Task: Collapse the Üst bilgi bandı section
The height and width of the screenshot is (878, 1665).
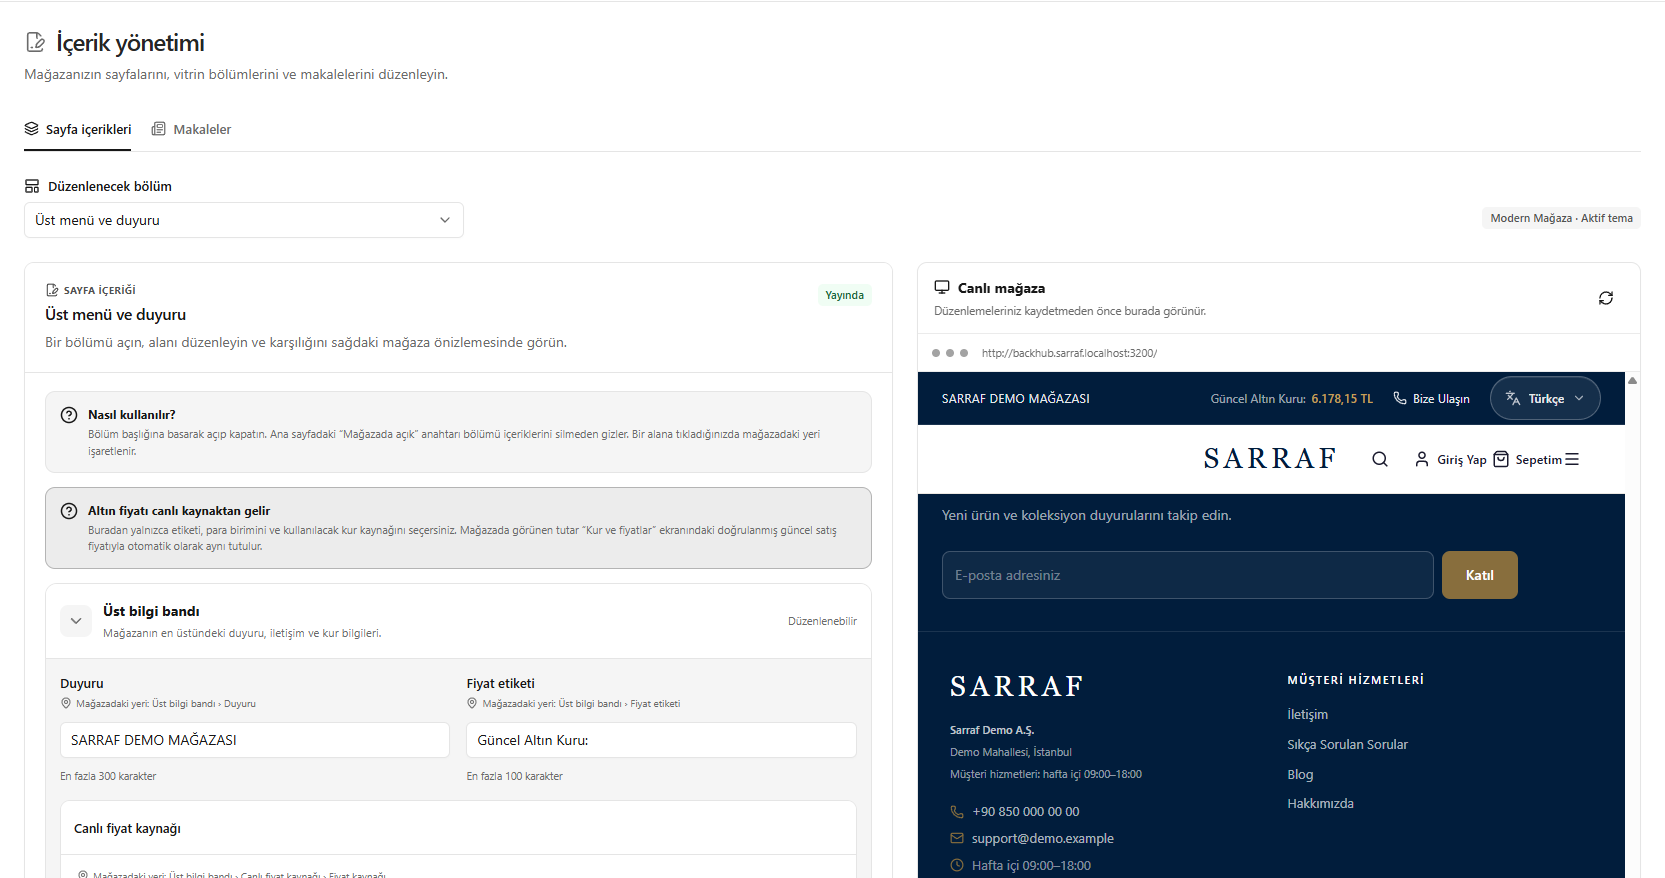Action: click(x=76, y=621)
